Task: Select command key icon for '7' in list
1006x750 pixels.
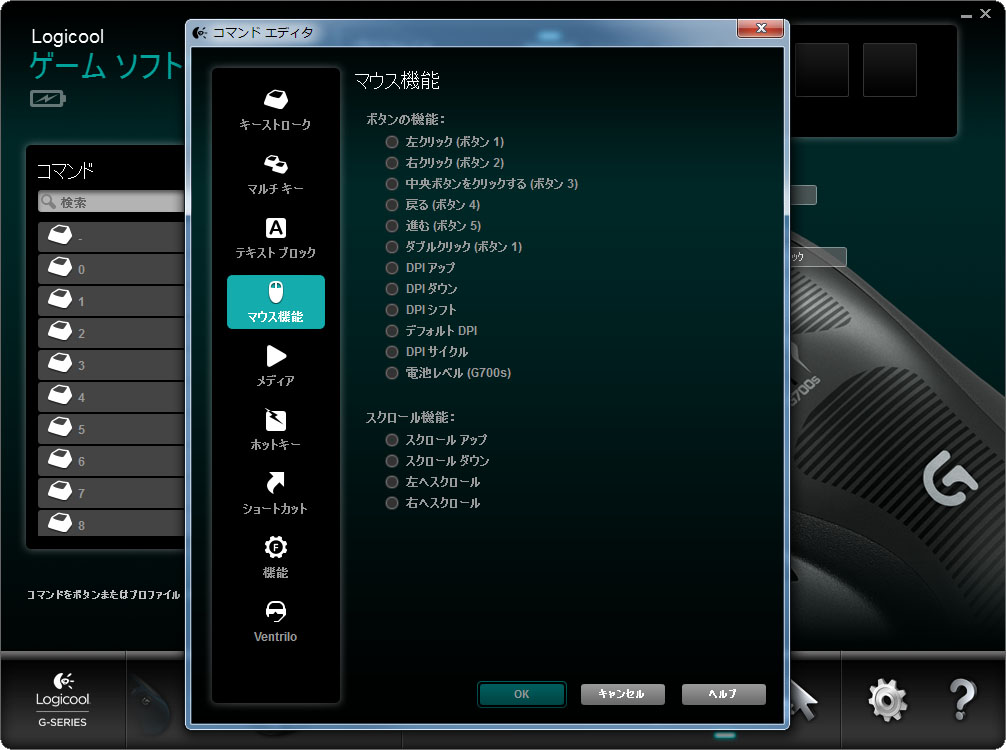Action: tap(60, 491)
